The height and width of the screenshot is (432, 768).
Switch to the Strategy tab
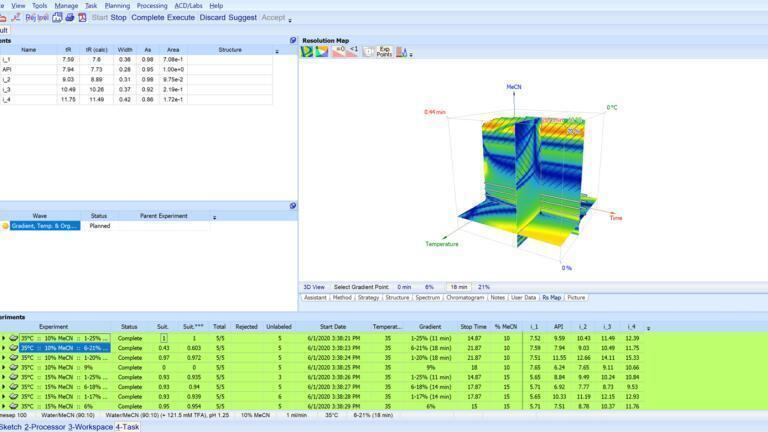(x=368, y=297)
